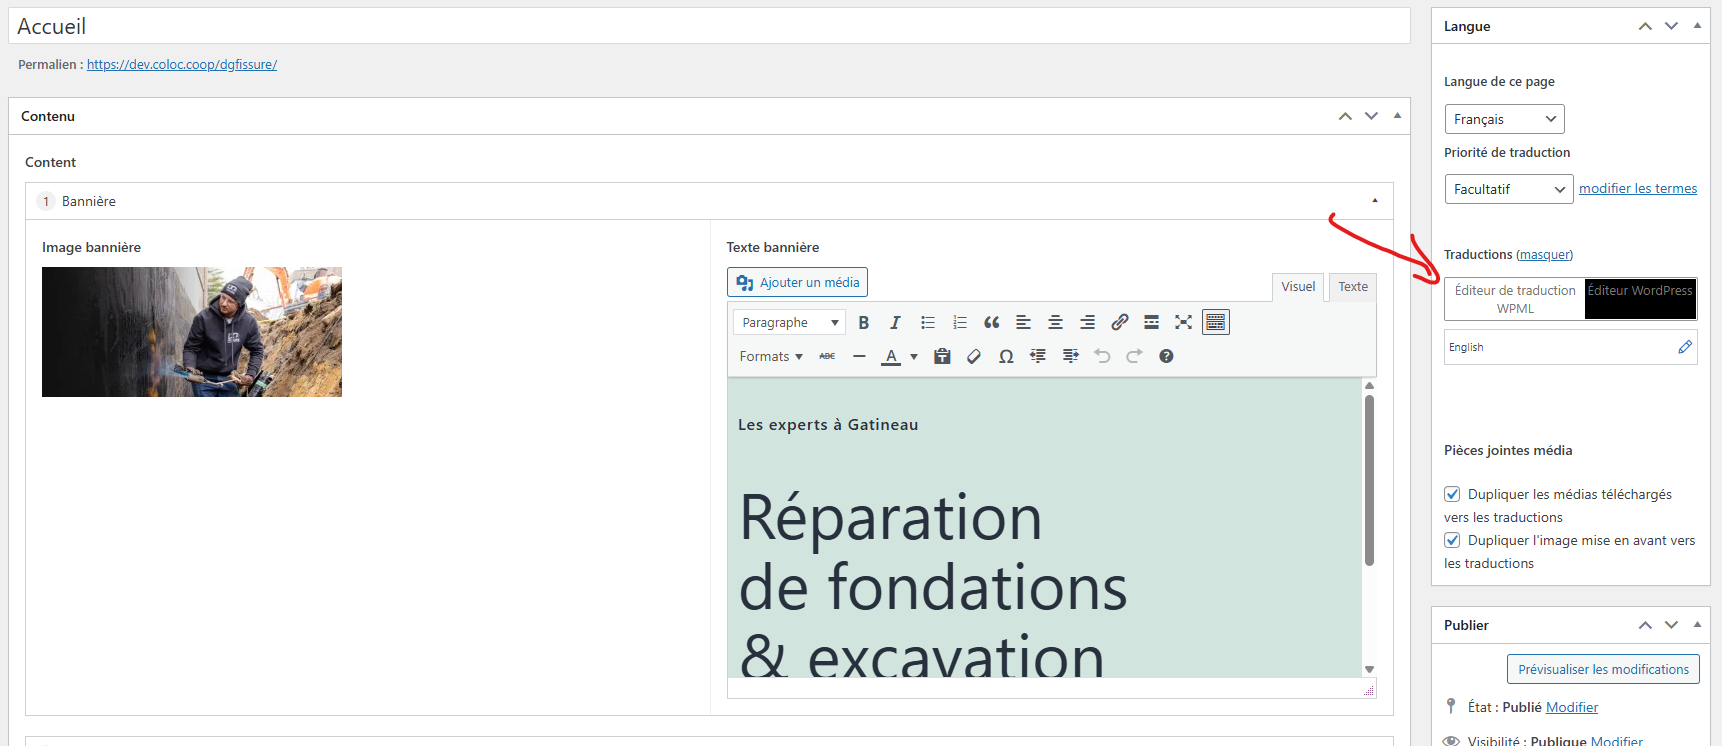Screen dimensions: 1722x746
Task: Paste as text toggle
Action: tap(942, 356)
